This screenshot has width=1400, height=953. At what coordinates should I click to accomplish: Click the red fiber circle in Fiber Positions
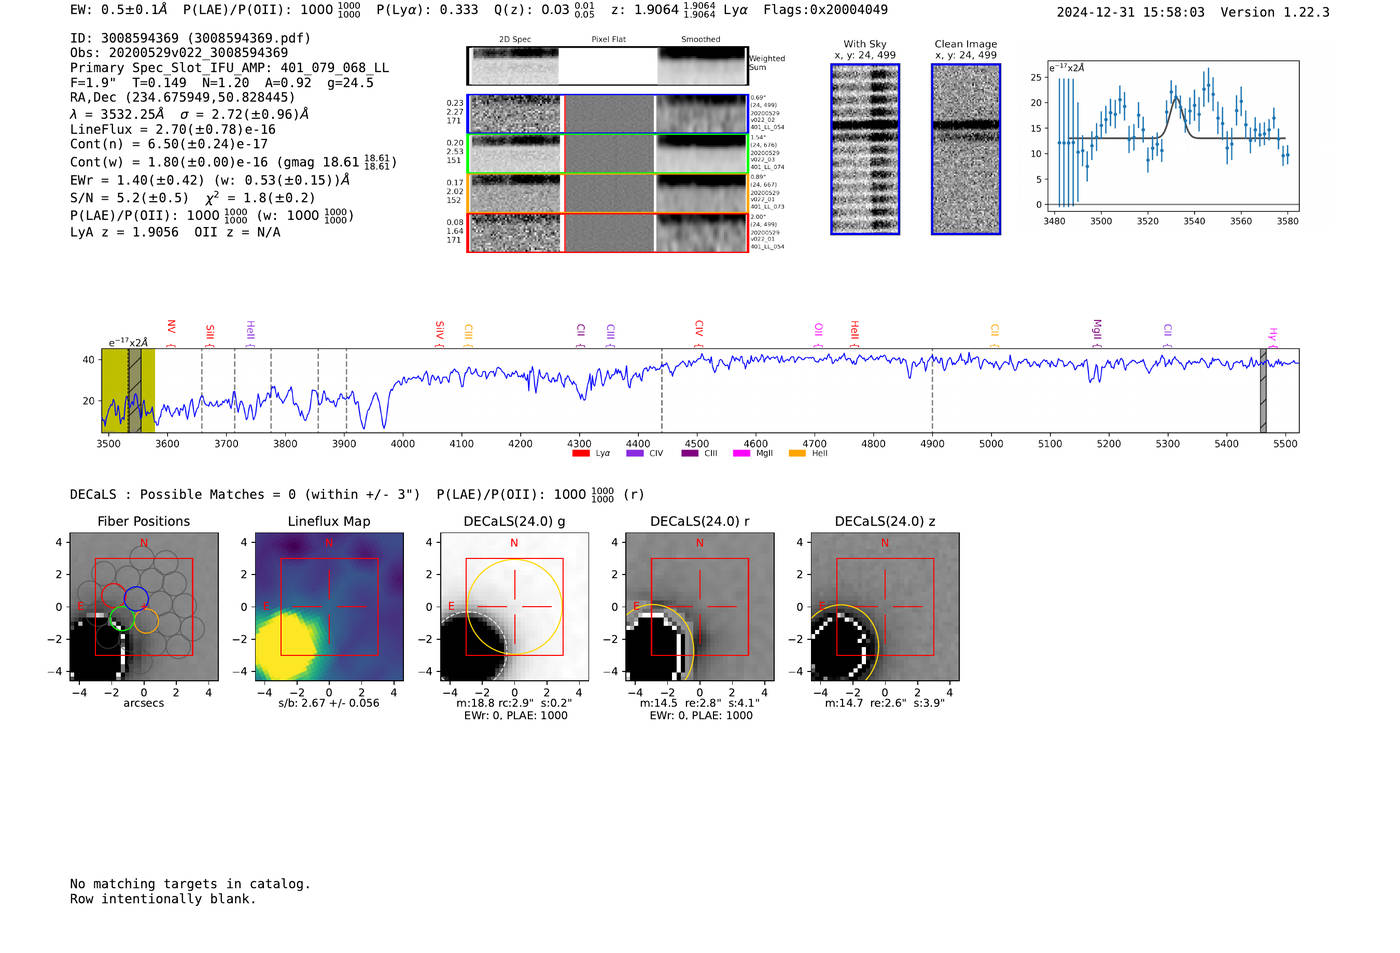[x=113, y=597]
